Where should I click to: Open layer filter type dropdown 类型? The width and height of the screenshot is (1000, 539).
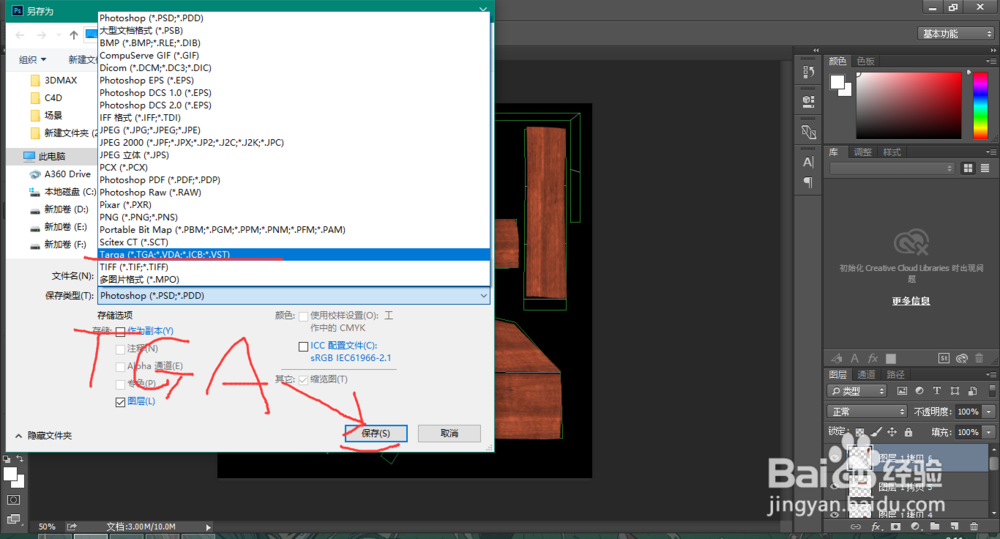pos(857,391)
